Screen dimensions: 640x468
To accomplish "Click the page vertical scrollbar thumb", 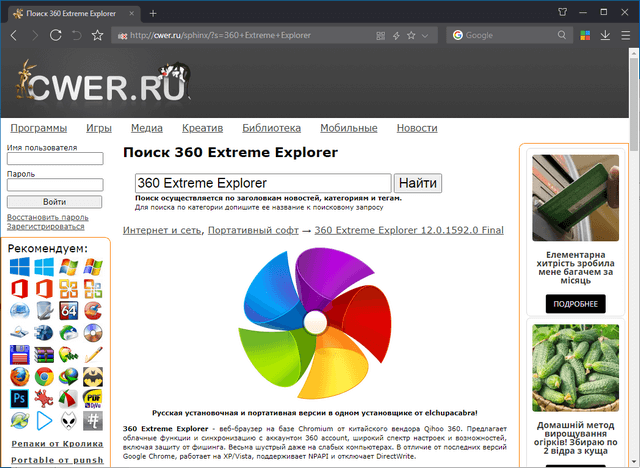I will pyautogui.click(x=634, y=105).
